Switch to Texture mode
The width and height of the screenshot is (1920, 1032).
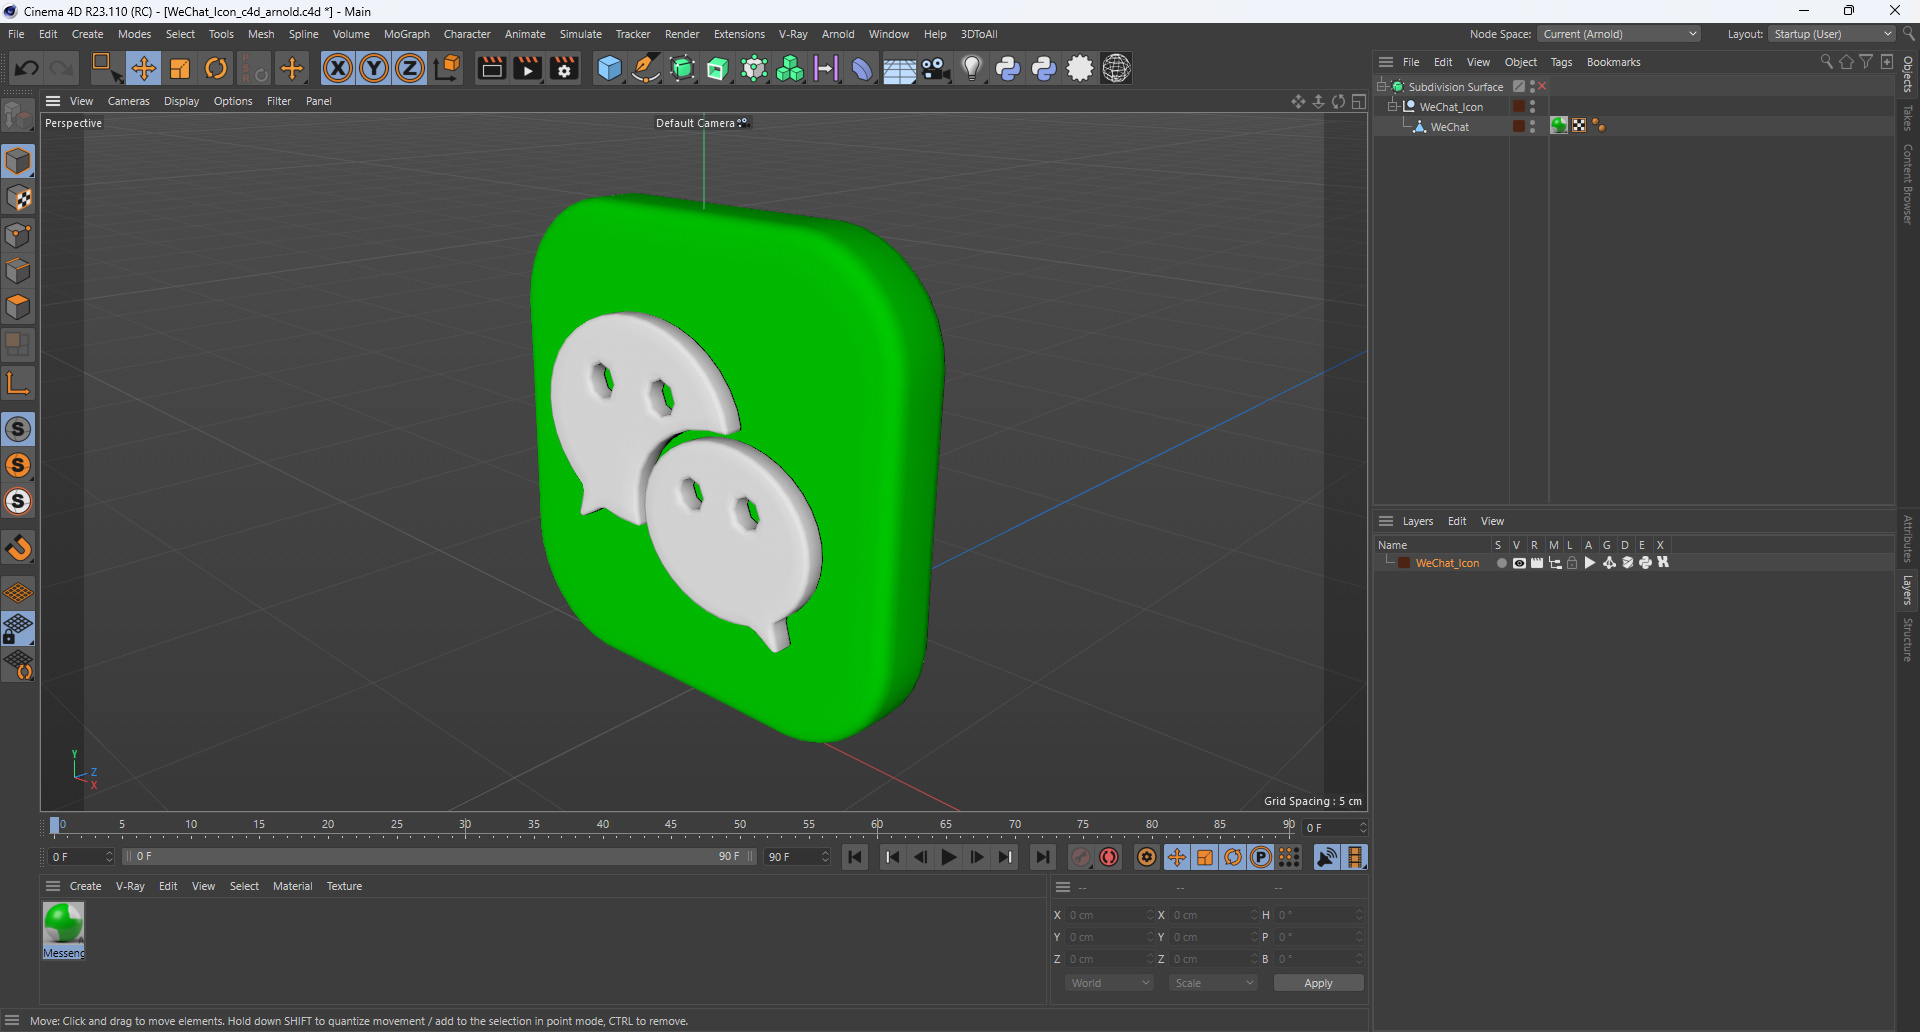click(18, 198)
